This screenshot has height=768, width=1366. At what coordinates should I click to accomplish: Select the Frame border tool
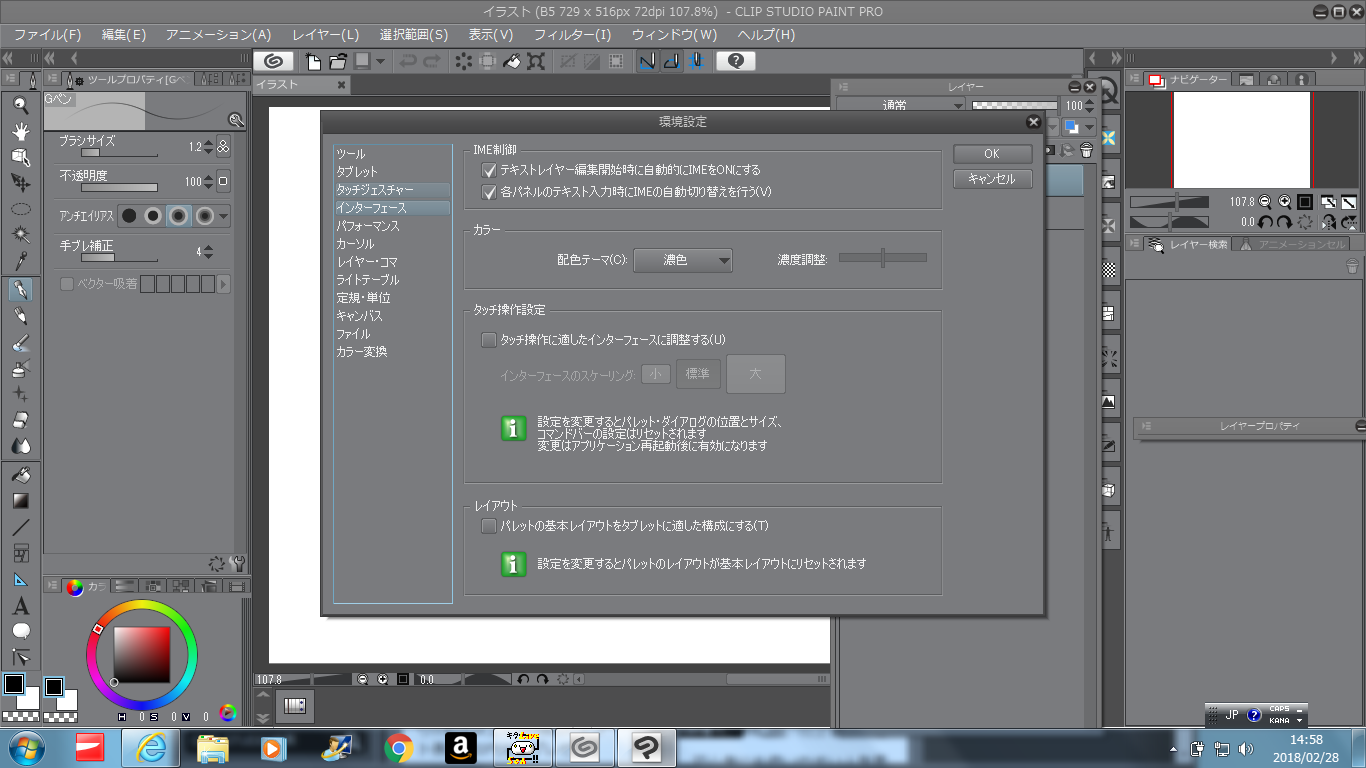20,553
